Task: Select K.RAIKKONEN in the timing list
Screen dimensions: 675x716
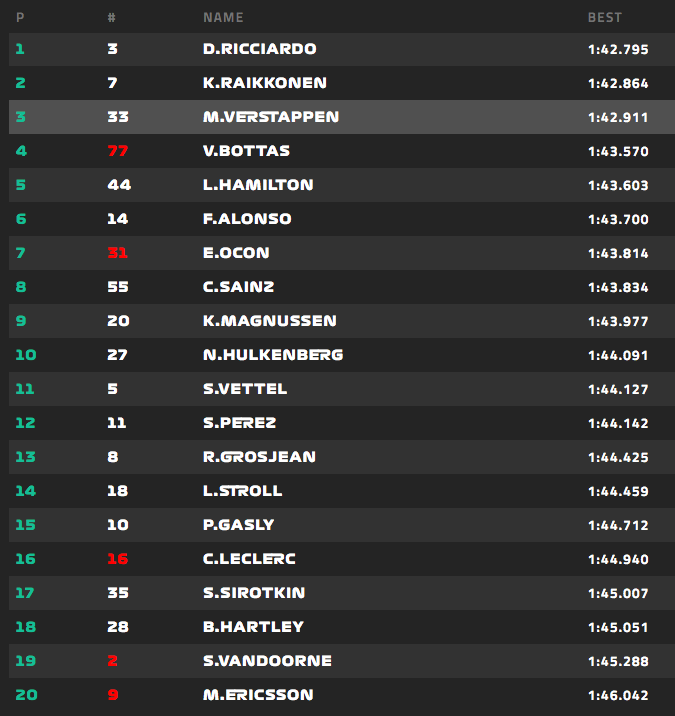Action: 264,83
